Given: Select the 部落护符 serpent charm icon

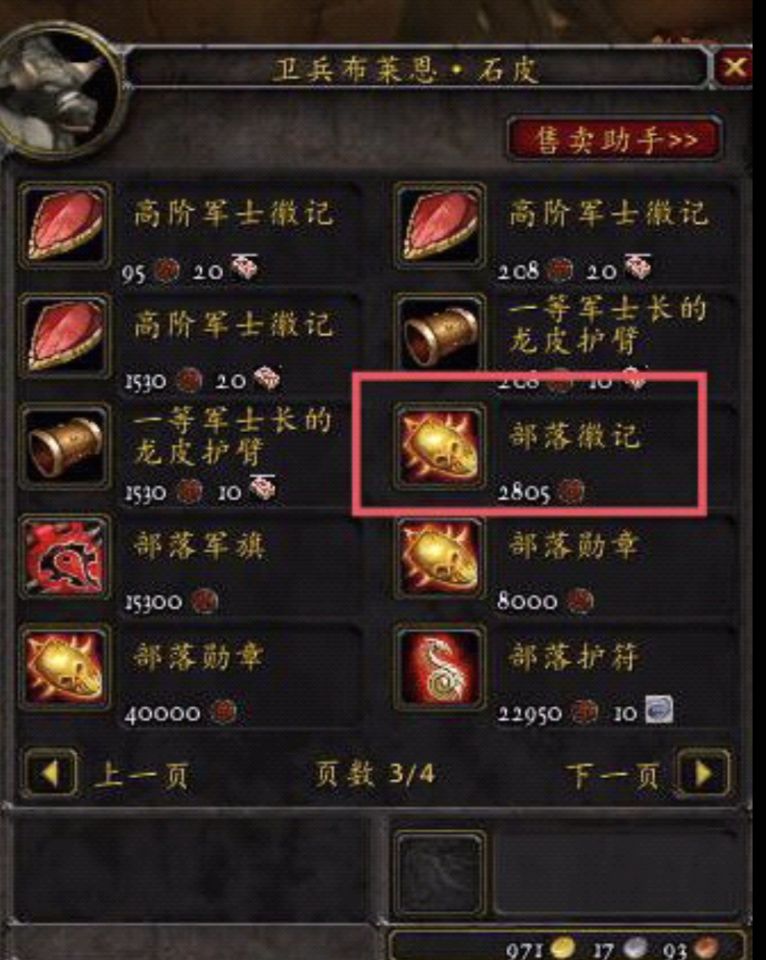Looking at the screenshot, I should click(439, 669).
